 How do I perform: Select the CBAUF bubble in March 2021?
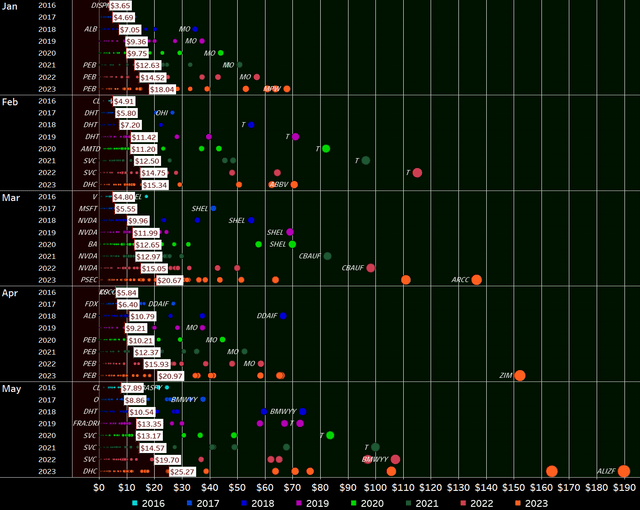pos(327,256)
